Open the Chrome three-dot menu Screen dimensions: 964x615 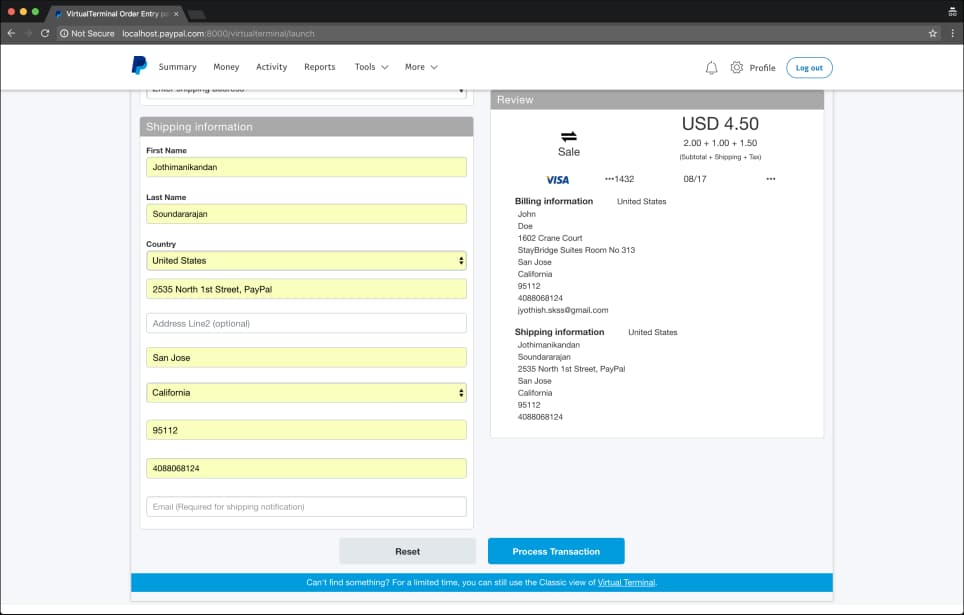point(952,33)
